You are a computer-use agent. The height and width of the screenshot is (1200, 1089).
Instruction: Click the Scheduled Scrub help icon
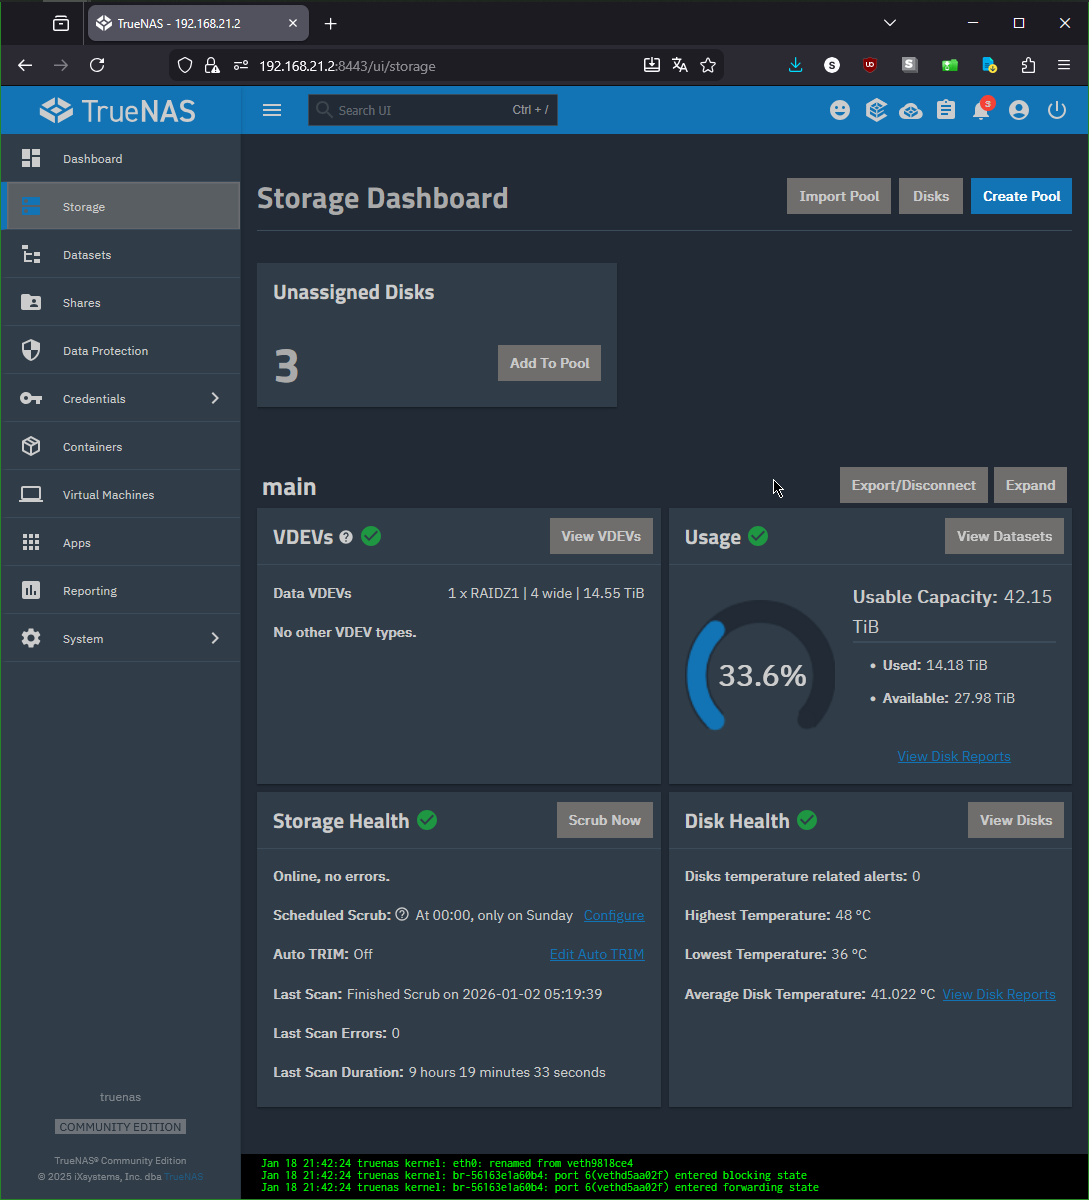click(402, 914)
